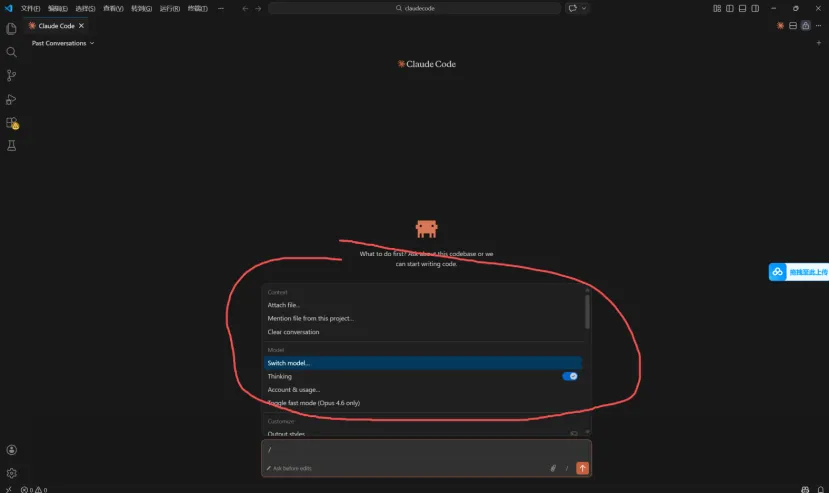Start a new conversation with plus icon
The width and height of the screenshot is (830, 493).
click(x=818, y=43)
